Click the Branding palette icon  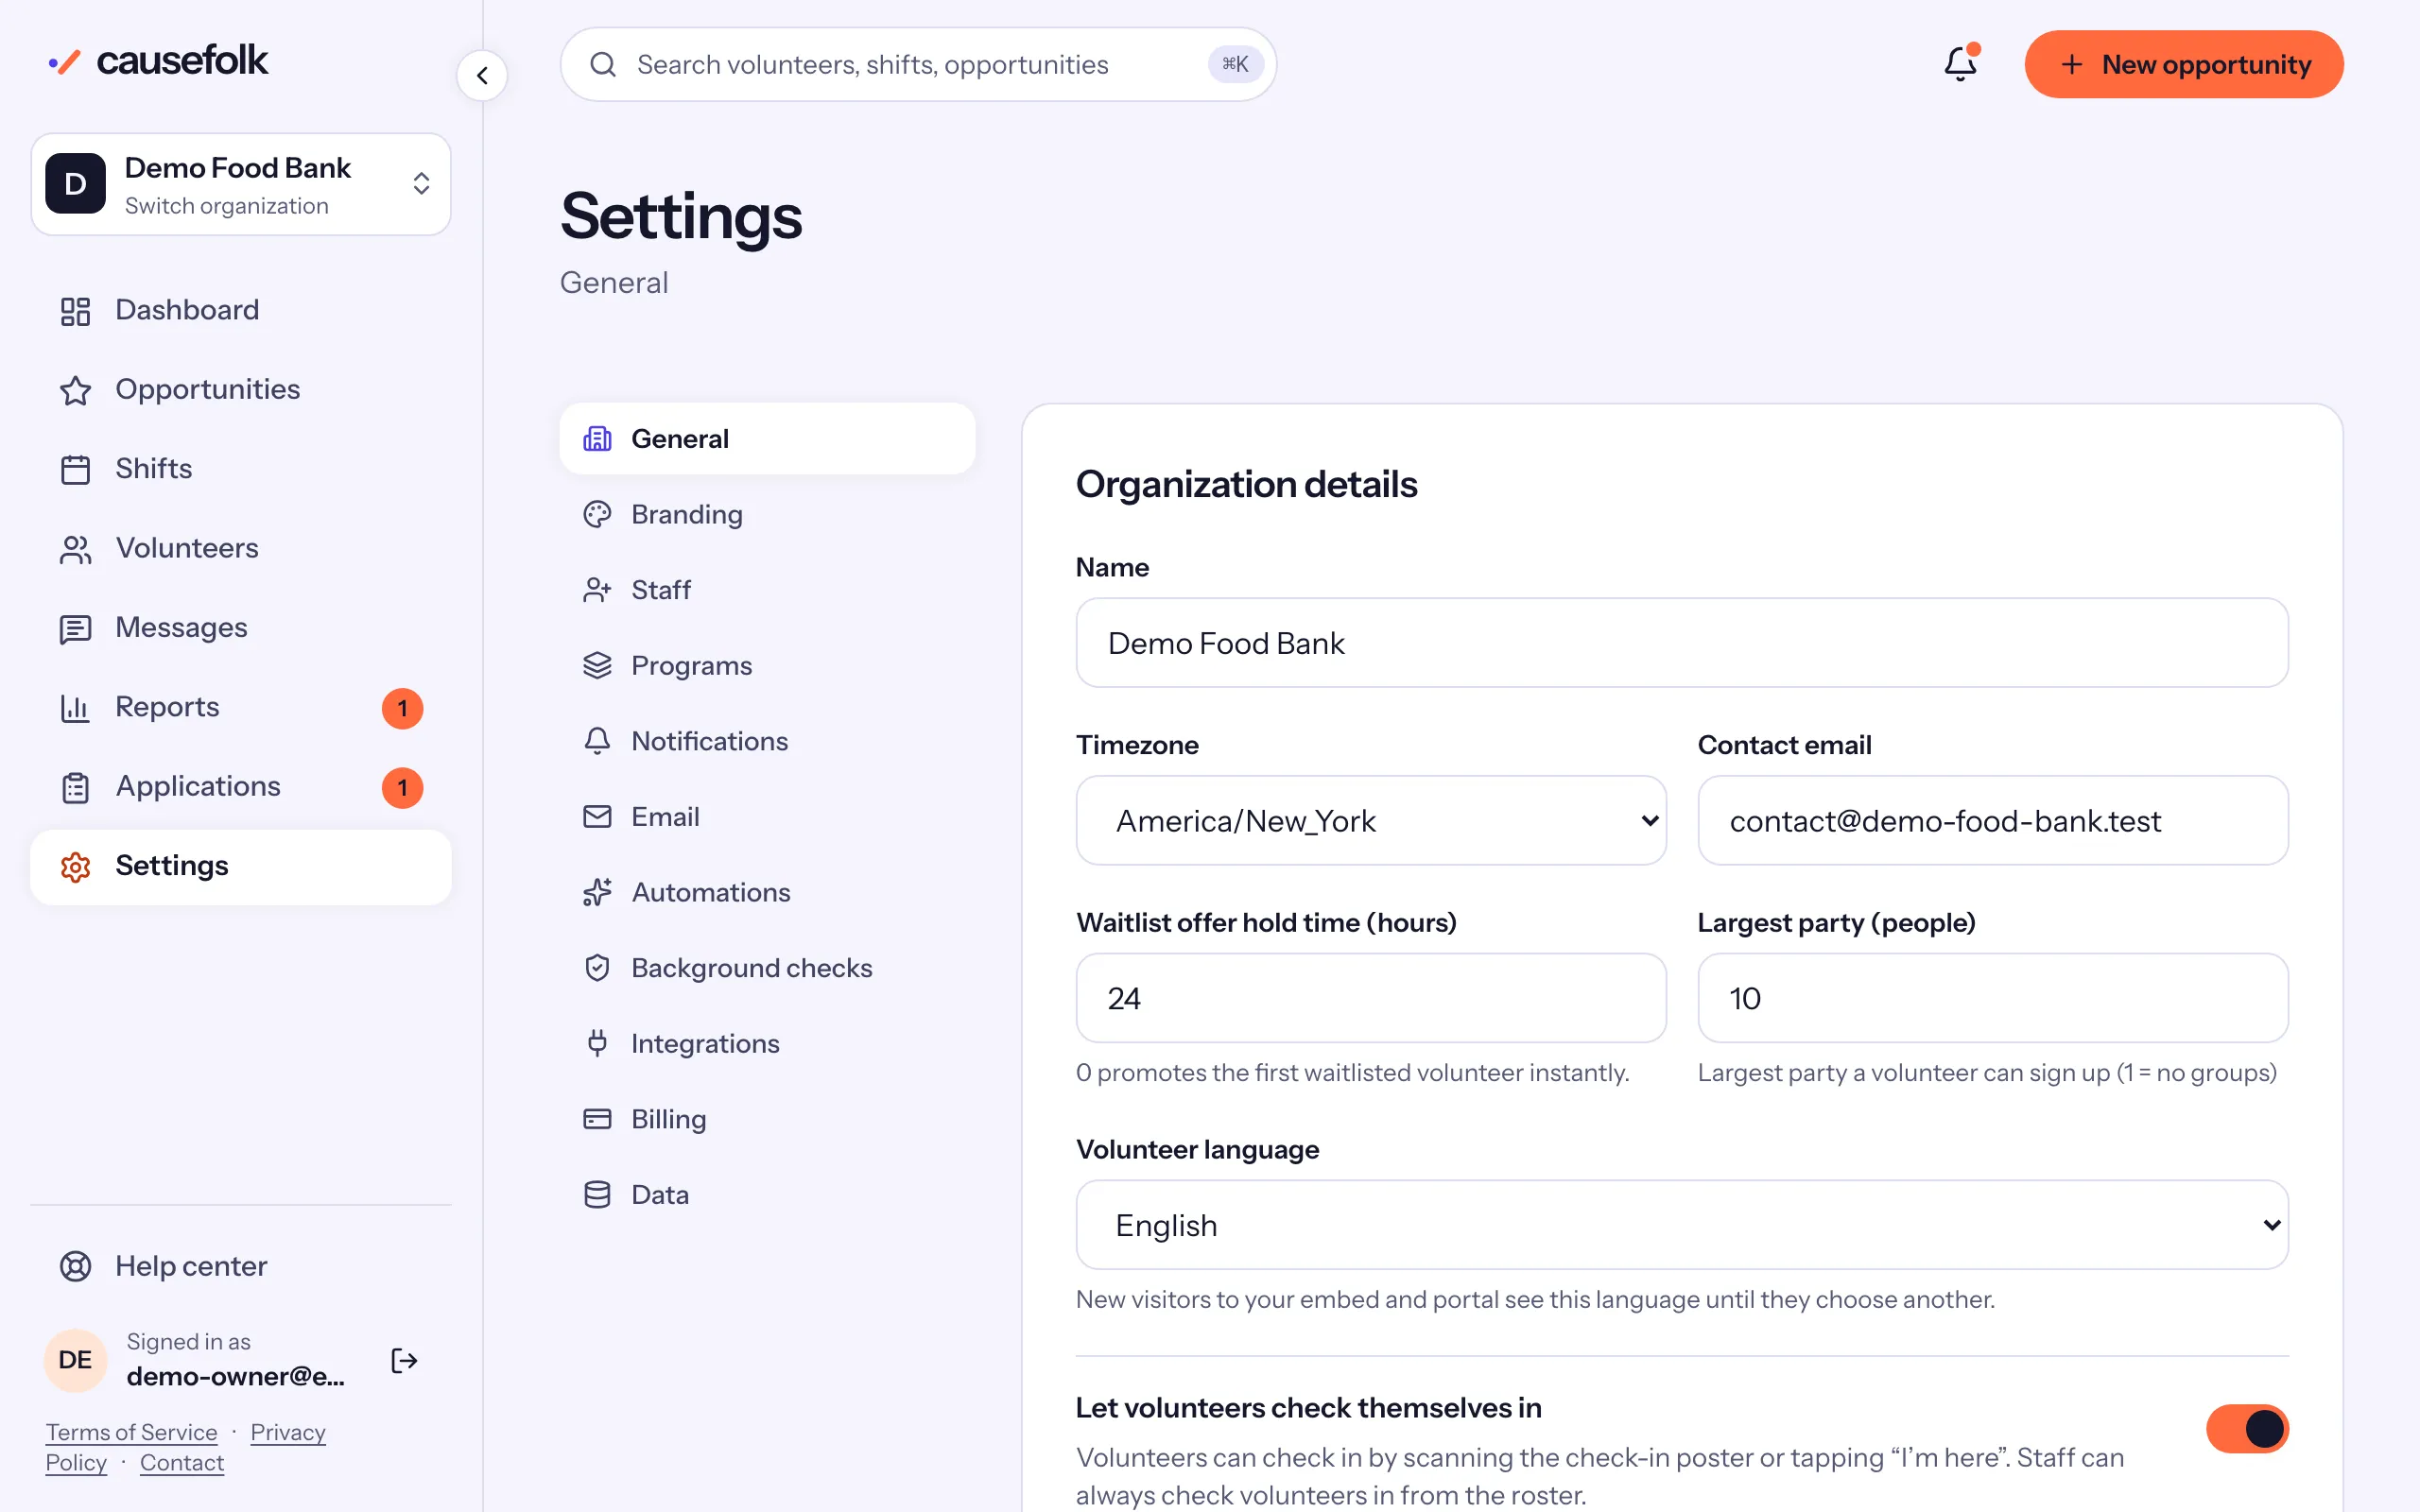(x=597, y=514)
